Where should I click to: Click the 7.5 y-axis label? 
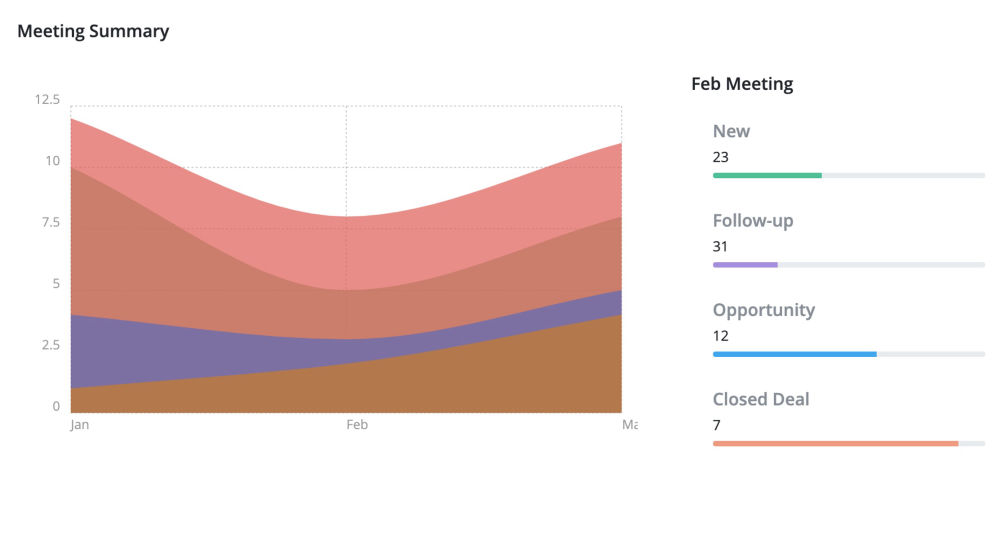click(49, 222)
